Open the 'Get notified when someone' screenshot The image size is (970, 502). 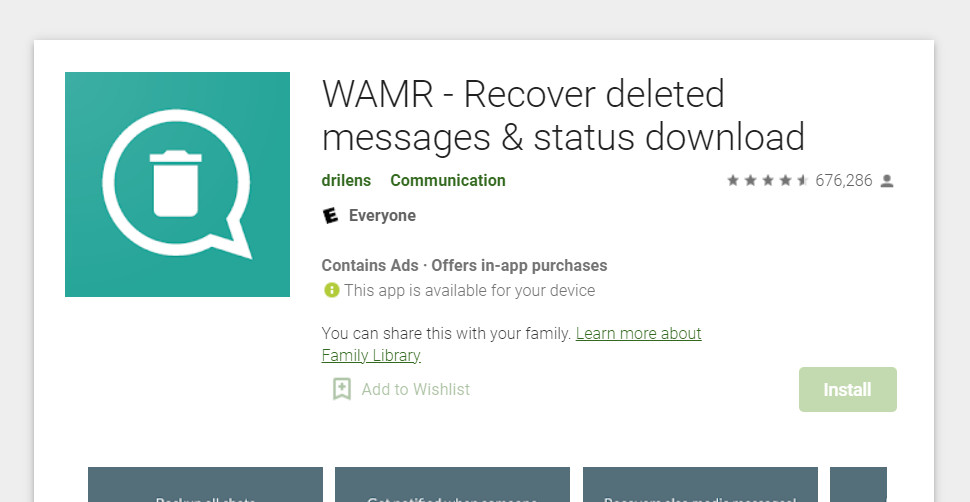452,485
